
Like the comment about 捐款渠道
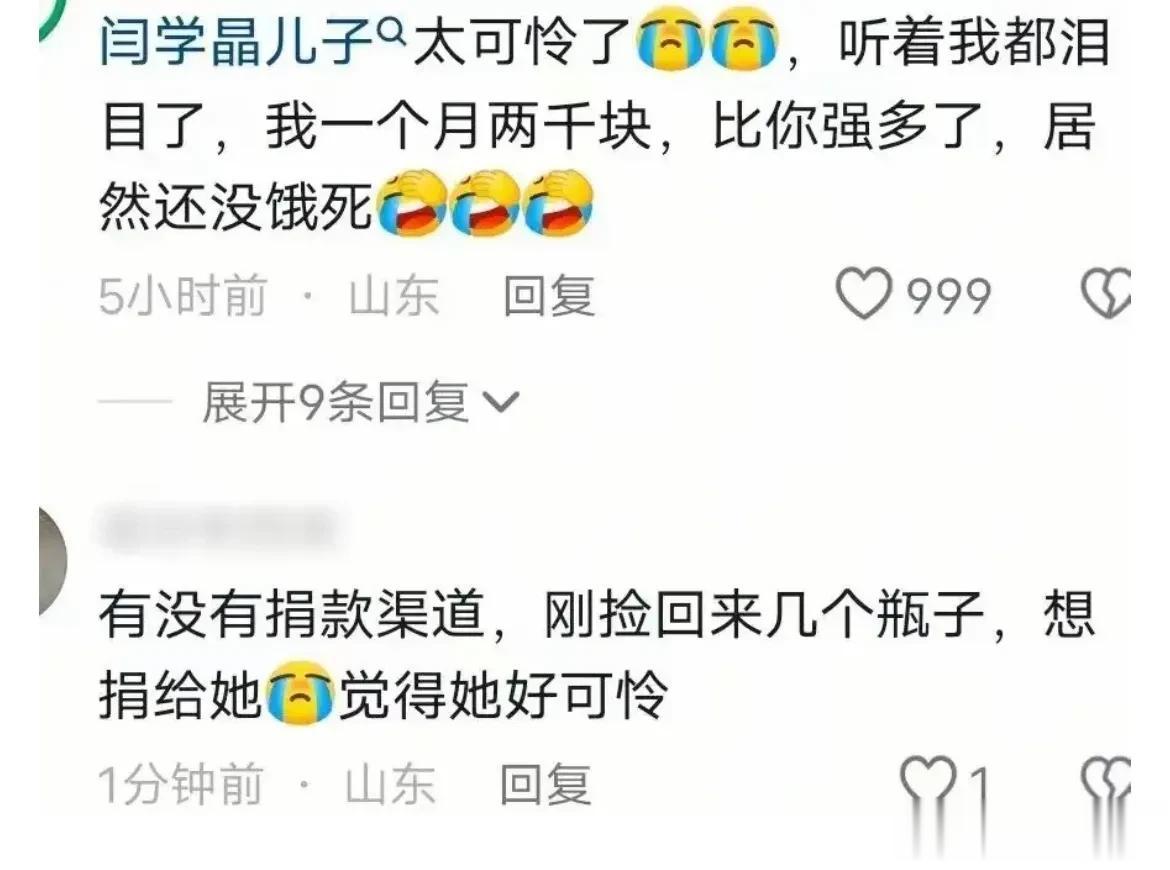[x=927, y=784]
